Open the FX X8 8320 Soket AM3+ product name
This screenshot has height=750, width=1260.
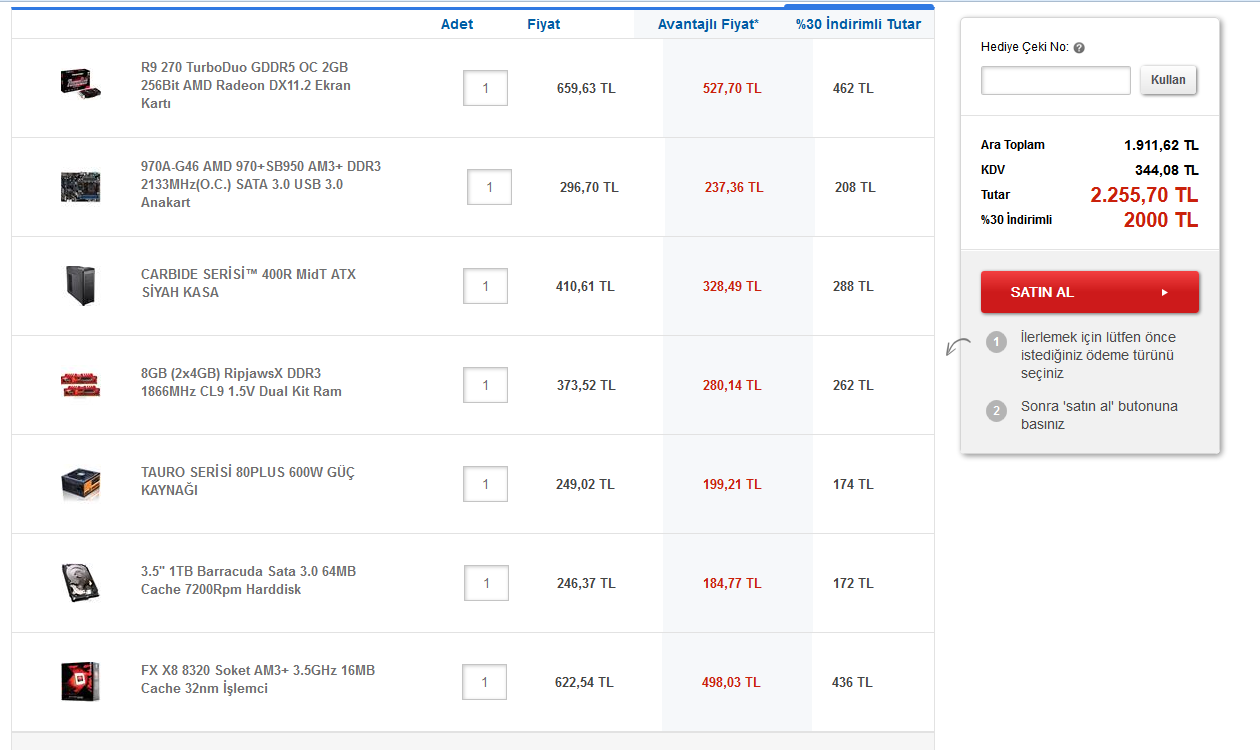(x=258, y=679)
